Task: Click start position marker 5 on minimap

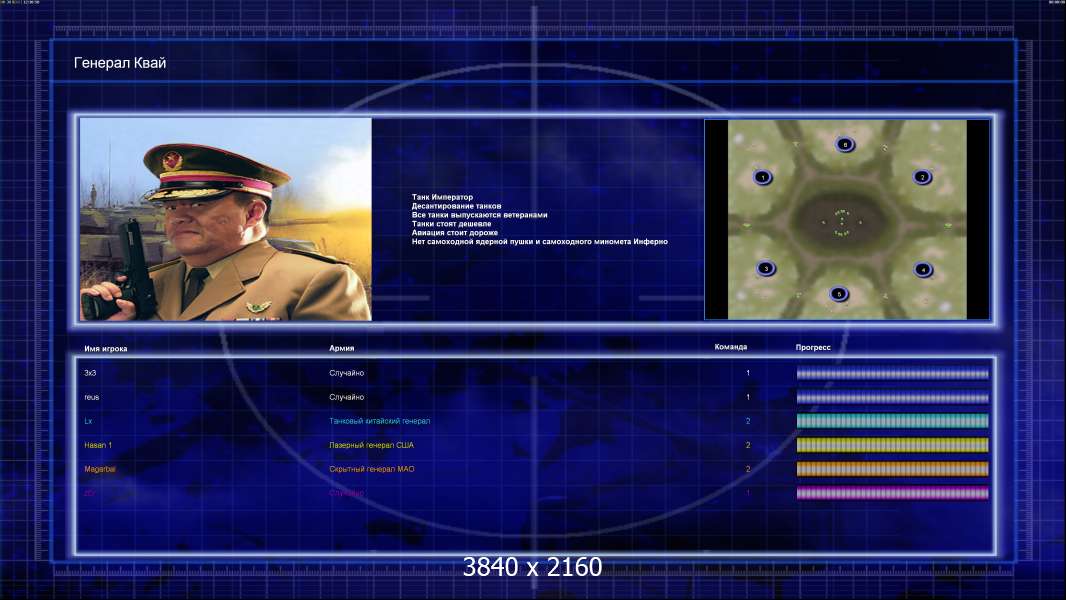Action: pos(839,294)
